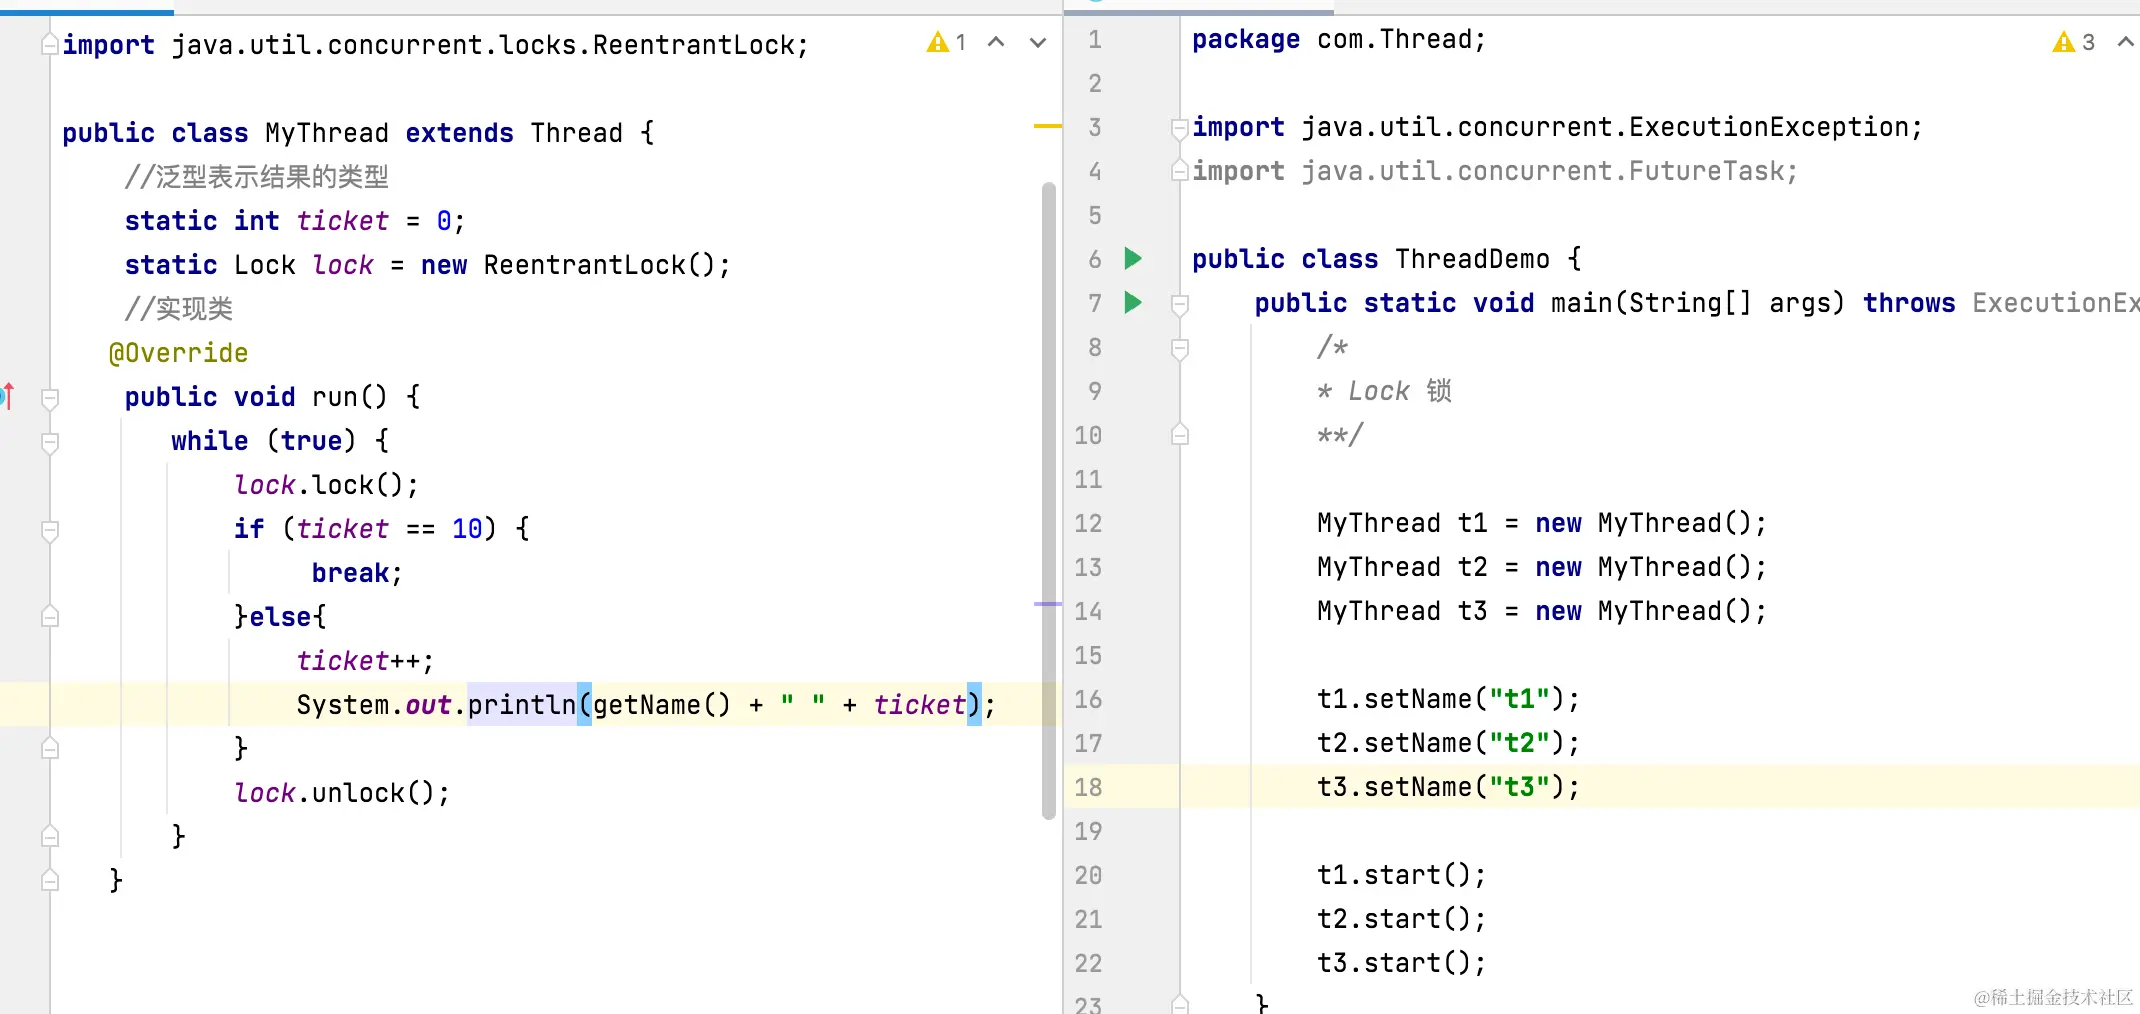Screen dimensions: 2140x1014
Task: Collapse the fold marker beside 'public void run() {'
Action: click(x=50, y=398)
